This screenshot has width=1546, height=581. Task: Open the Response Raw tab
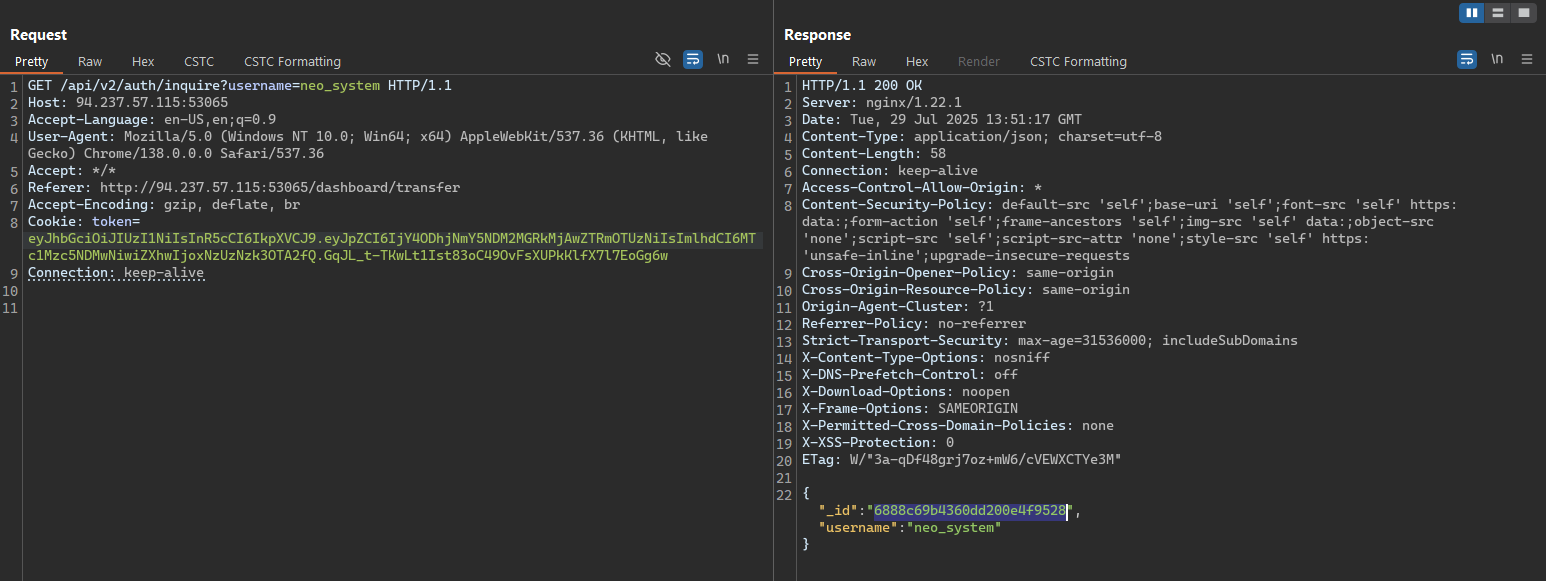point(864,62)
